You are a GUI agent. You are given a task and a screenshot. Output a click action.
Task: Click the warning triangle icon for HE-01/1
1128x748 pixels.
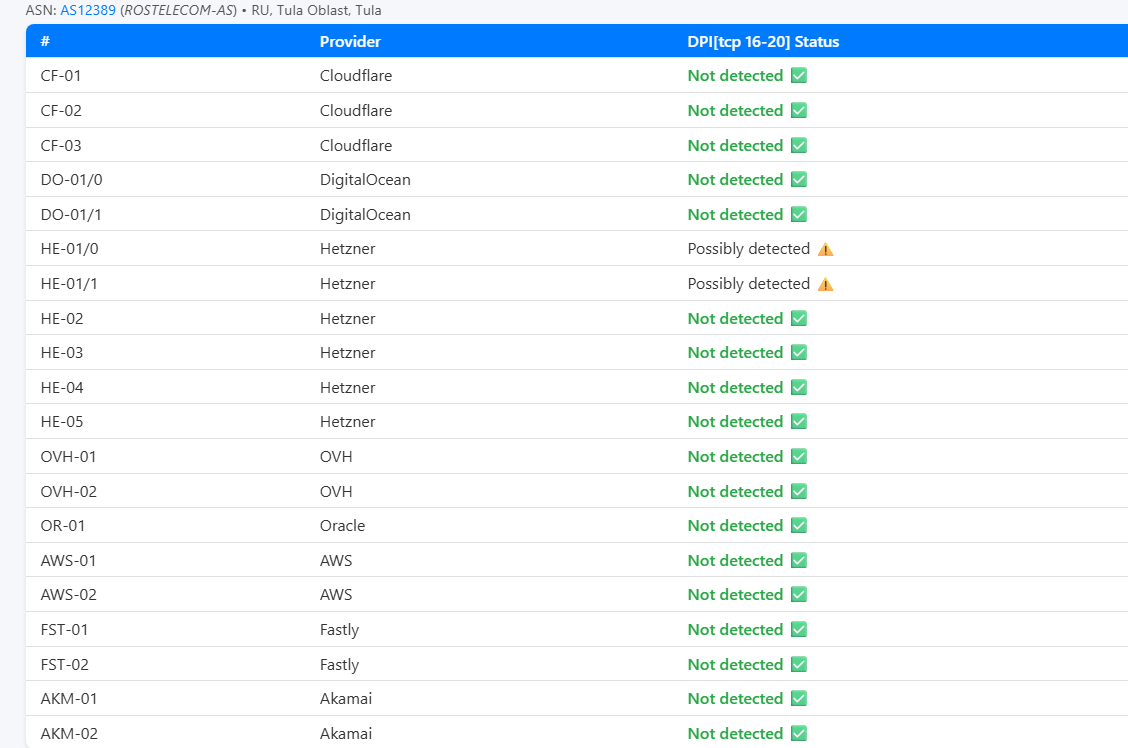coord(825,284)
